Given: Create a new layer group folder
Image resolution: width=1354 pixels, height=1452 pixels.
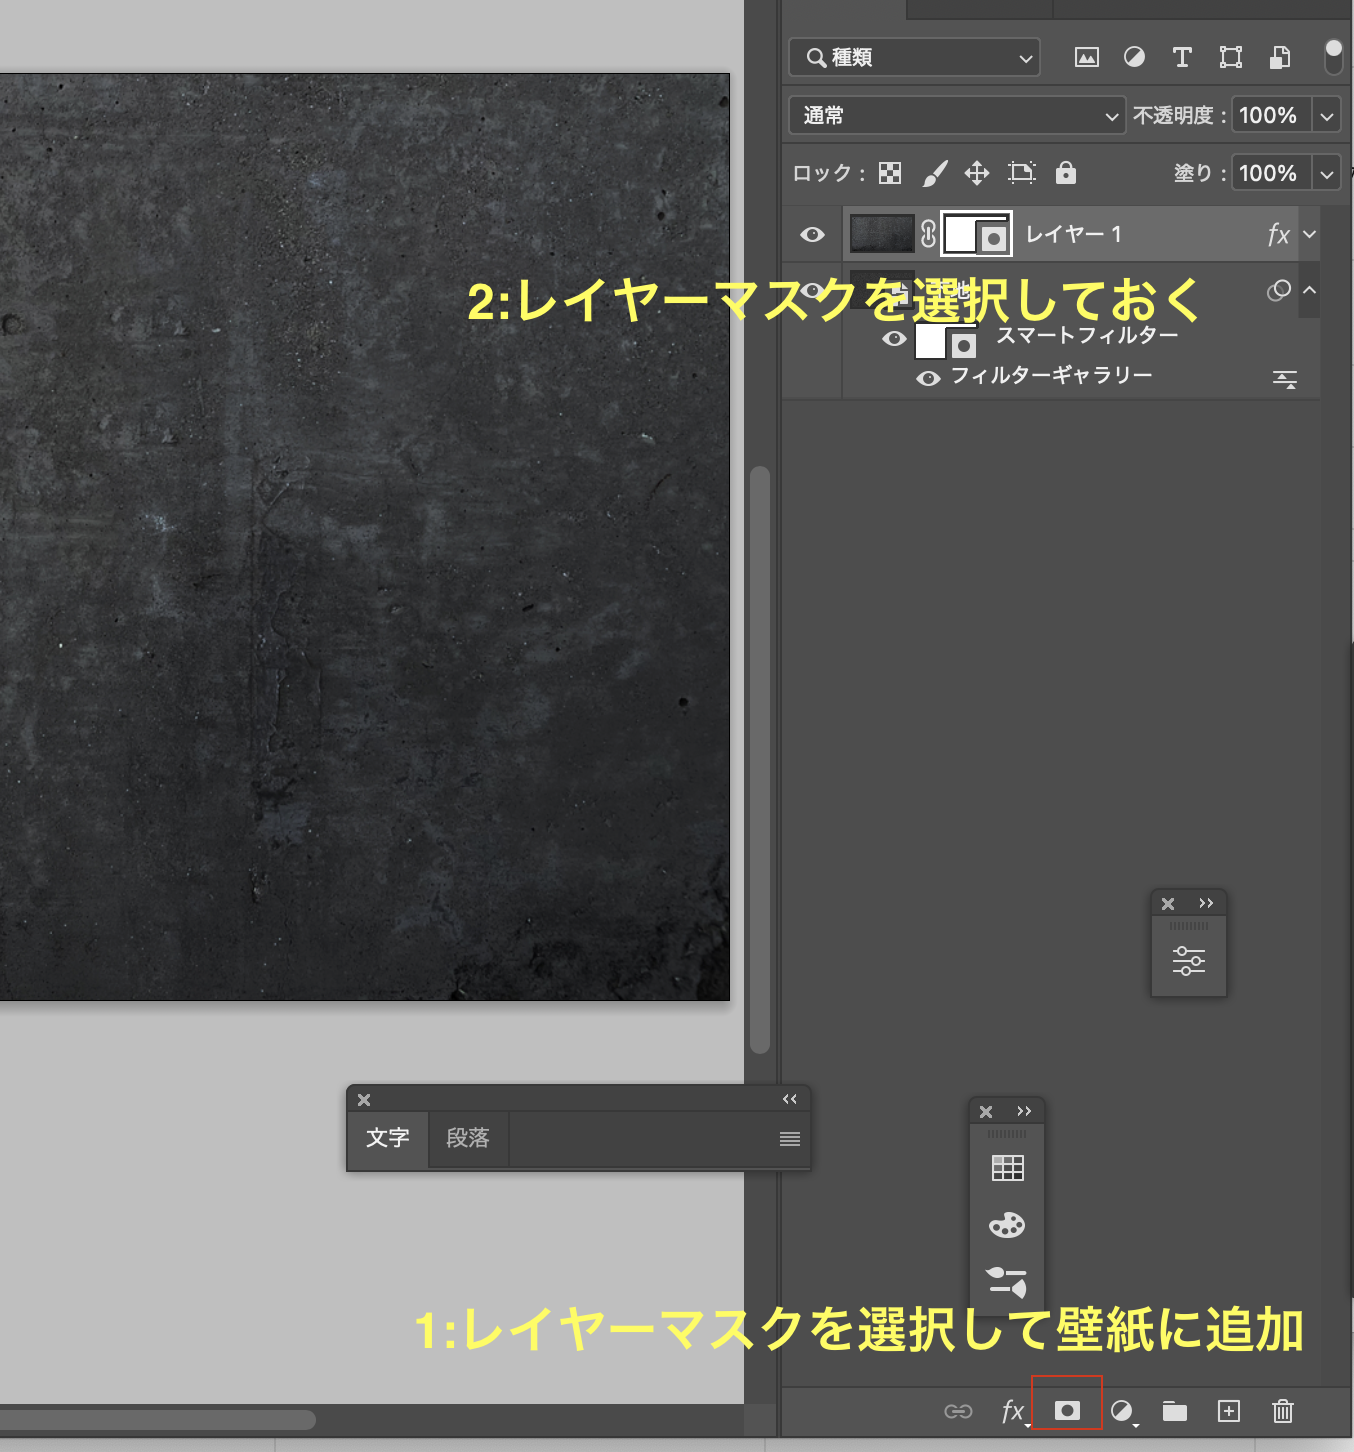Looking at the screenshot, I should click(x=1175, y=1411).
